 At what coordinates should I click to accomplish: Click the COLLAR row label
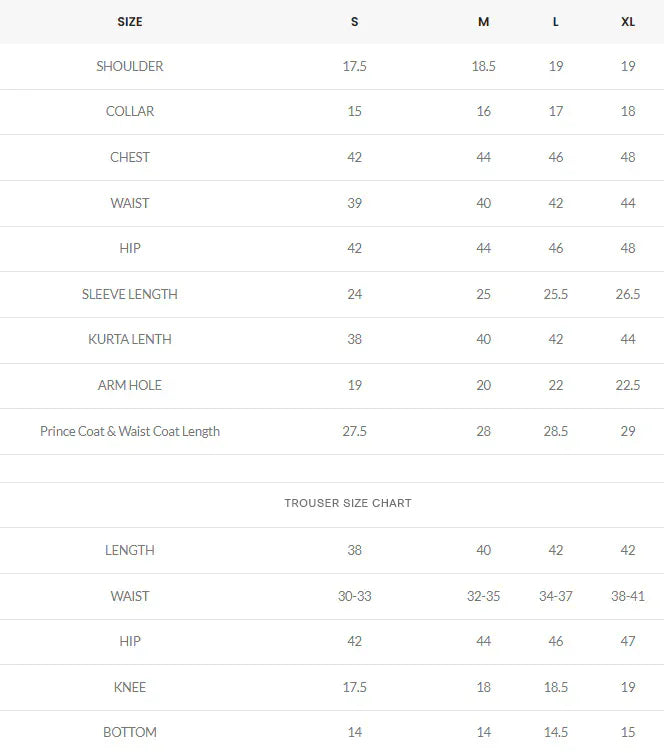(x=130, y=111)
